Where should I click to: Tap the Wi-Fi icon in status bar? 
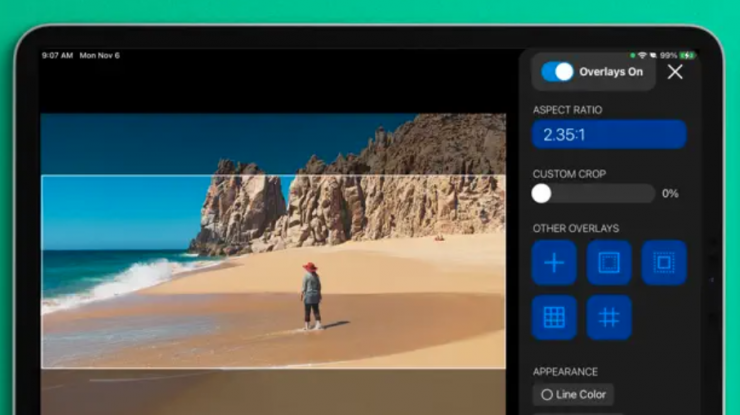pos(642,55)
